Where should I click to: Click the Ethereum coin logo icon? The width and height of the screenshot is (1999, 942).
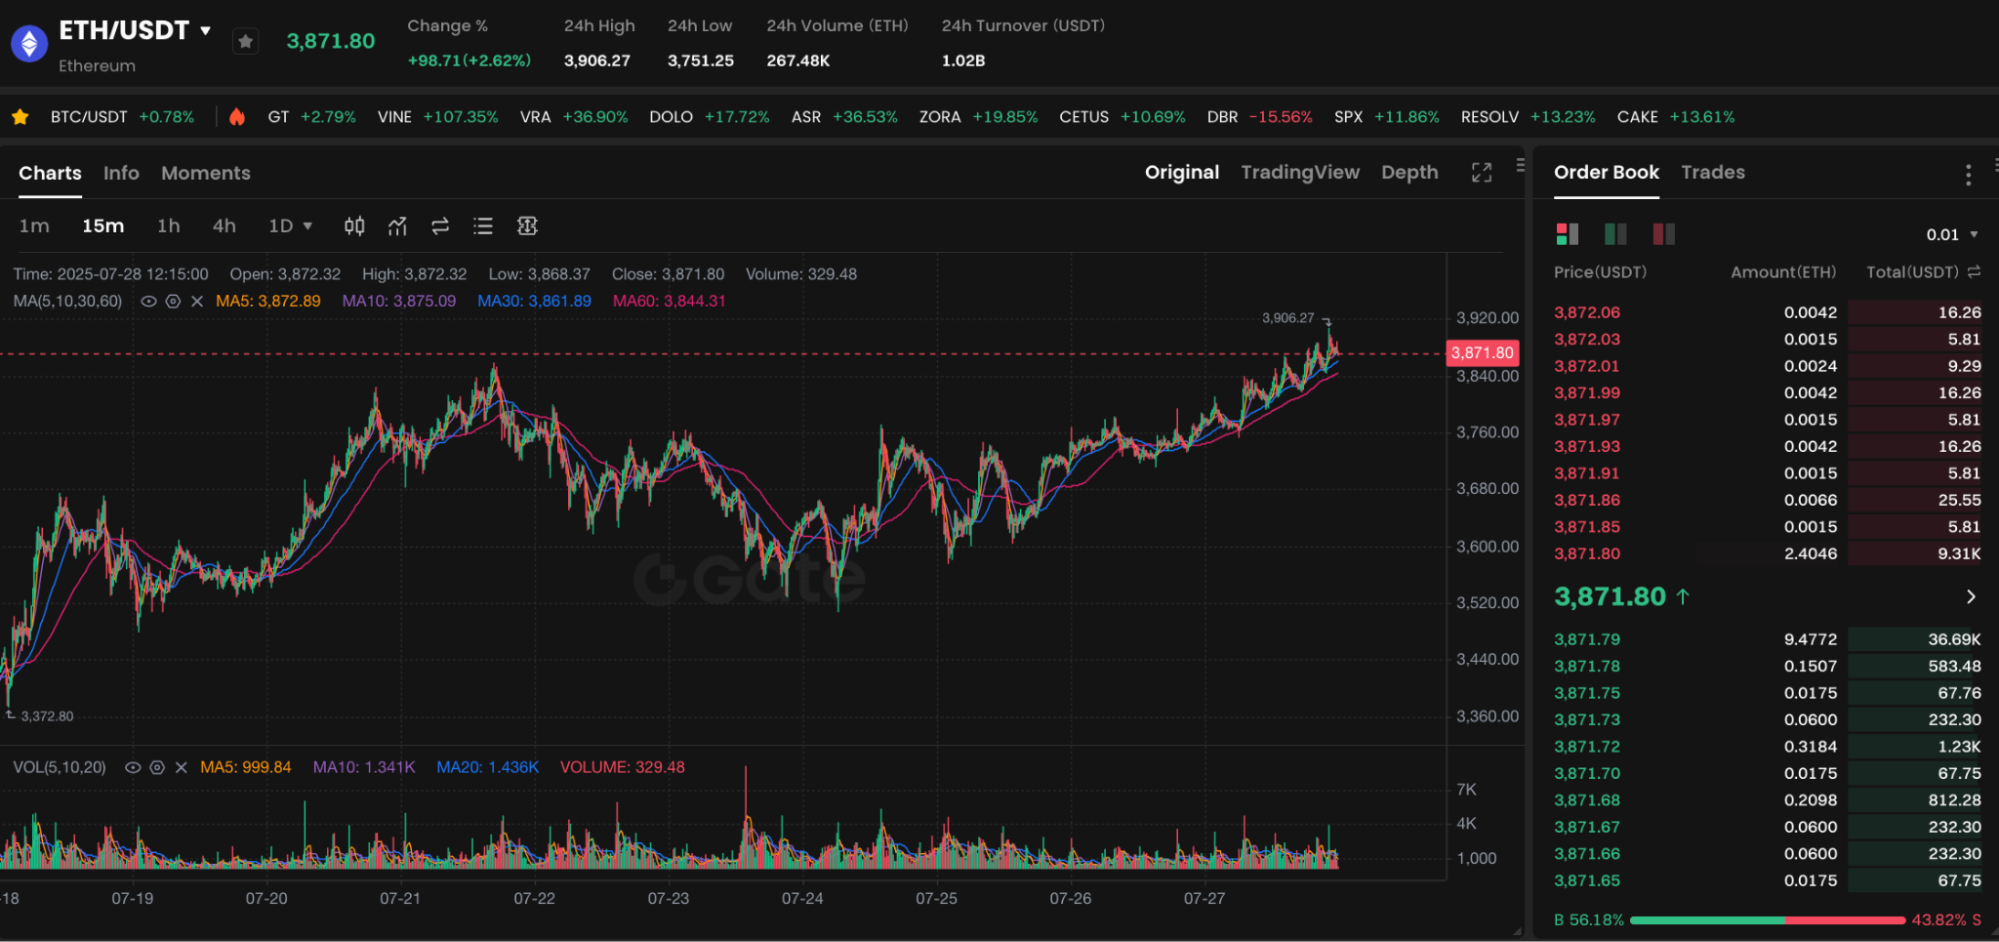(29, 43)
